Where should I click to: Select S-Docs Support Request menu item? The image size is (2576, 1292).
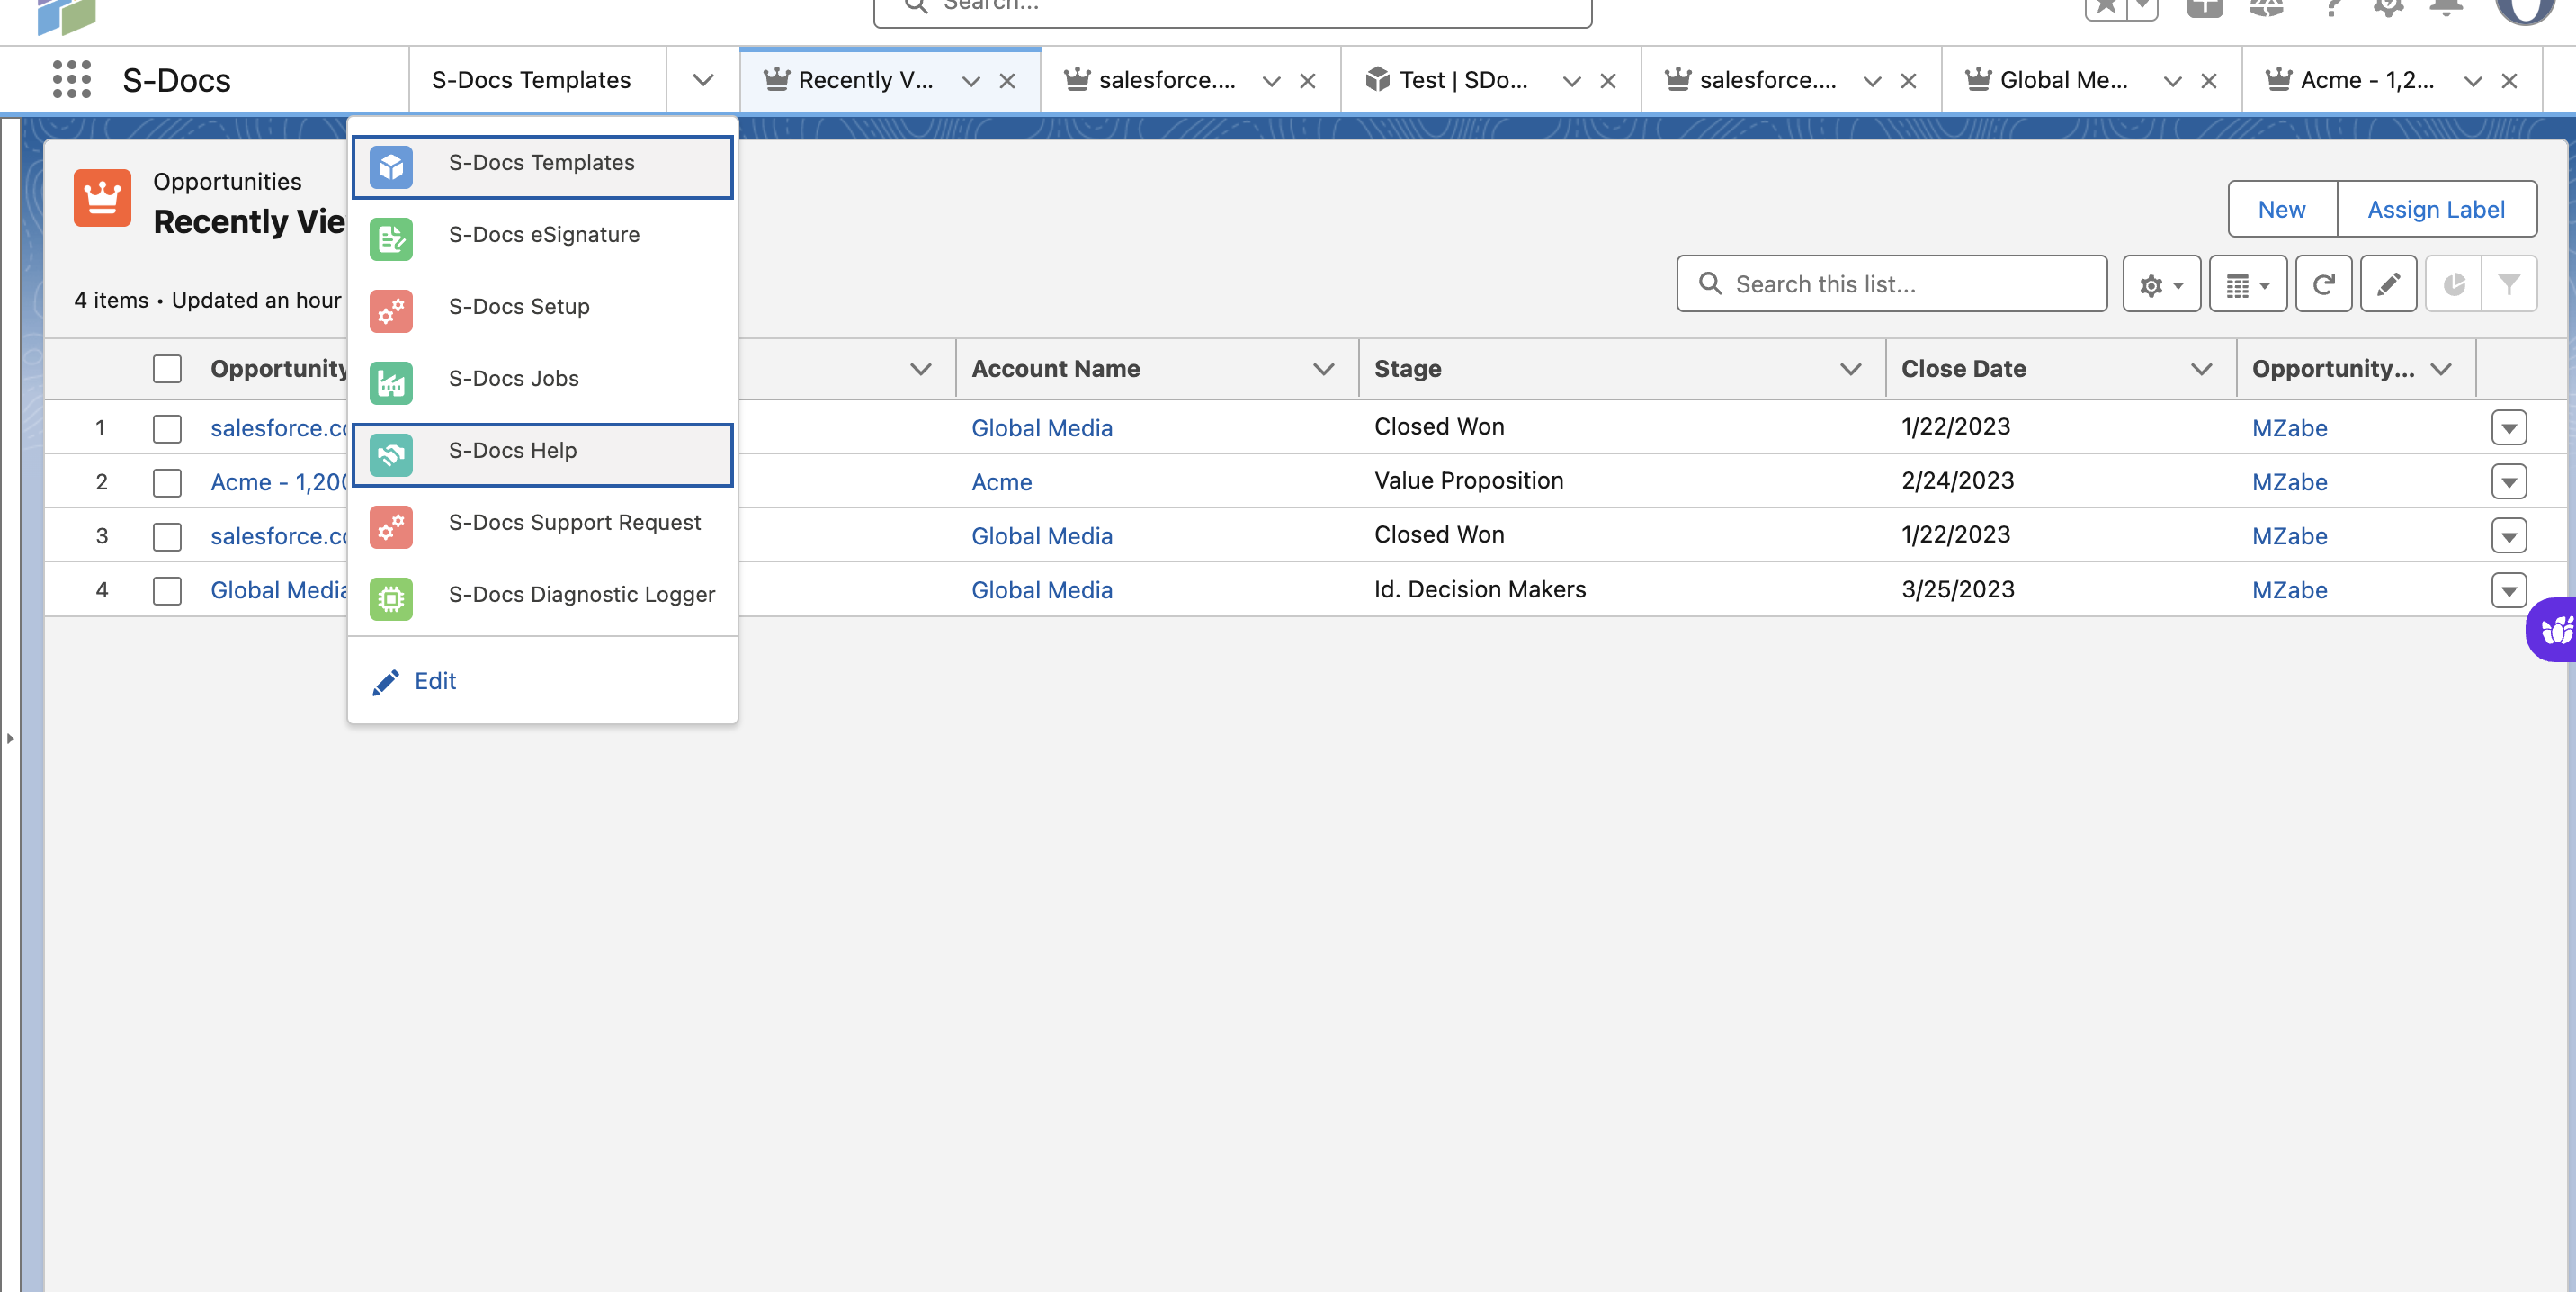click(x=574, y=523)
